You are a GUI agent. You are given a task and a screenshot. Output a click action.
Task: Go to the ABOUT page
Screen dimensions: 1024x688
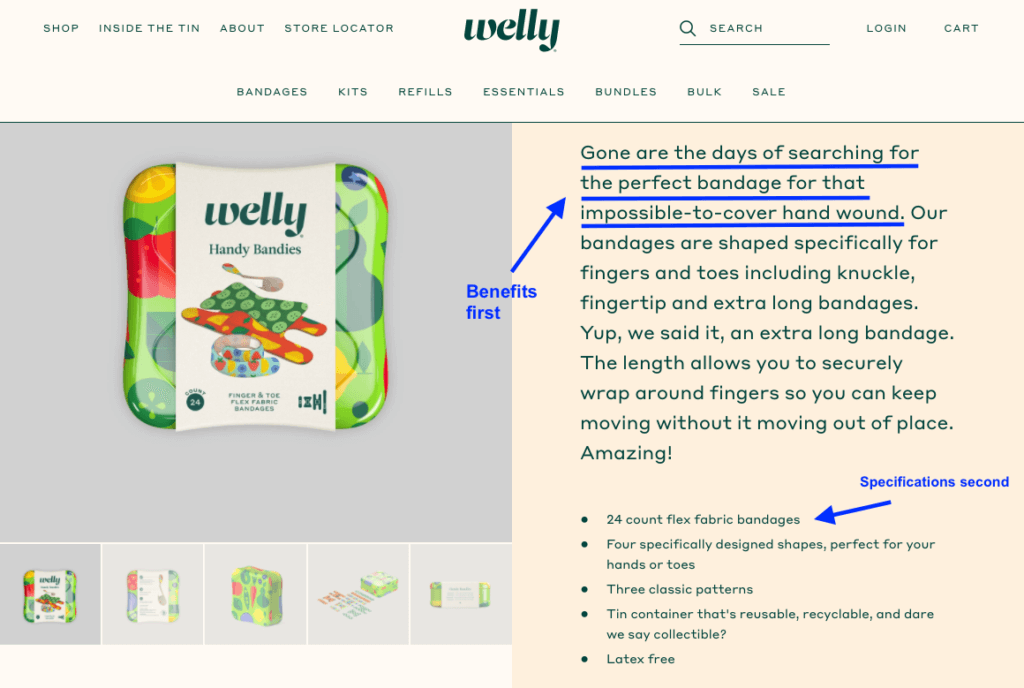242,28
